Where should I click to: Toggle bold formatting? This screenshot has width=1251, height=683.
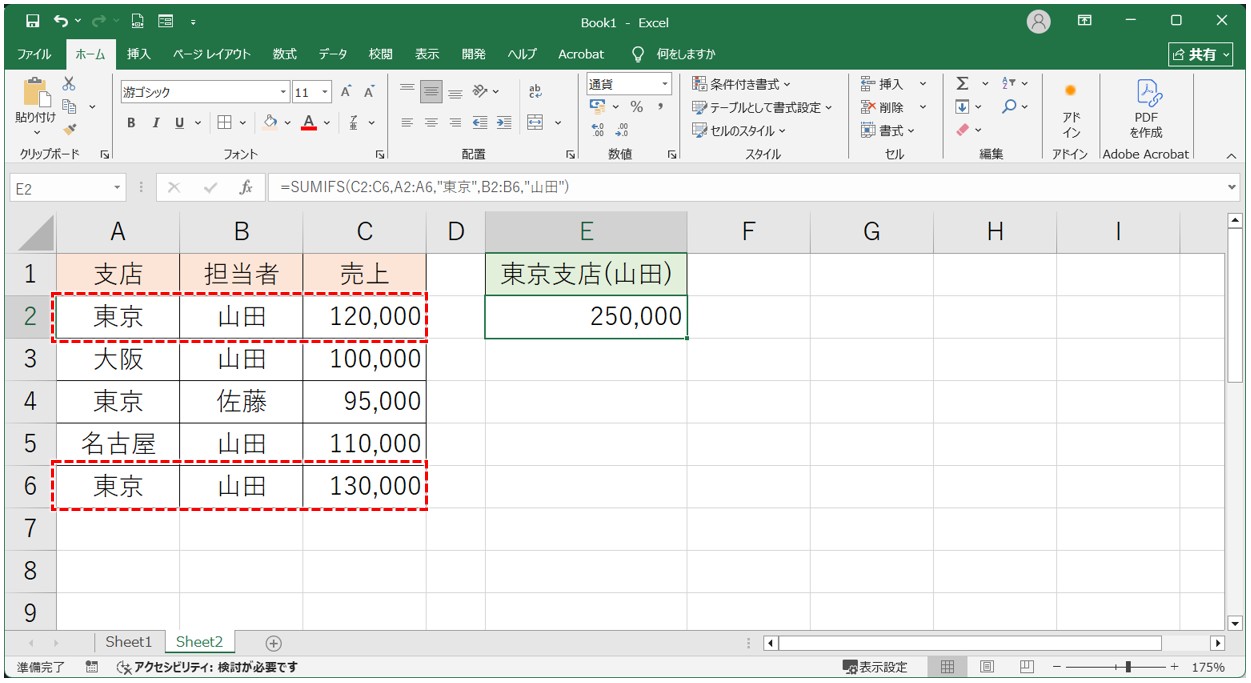tap(131, 123)
